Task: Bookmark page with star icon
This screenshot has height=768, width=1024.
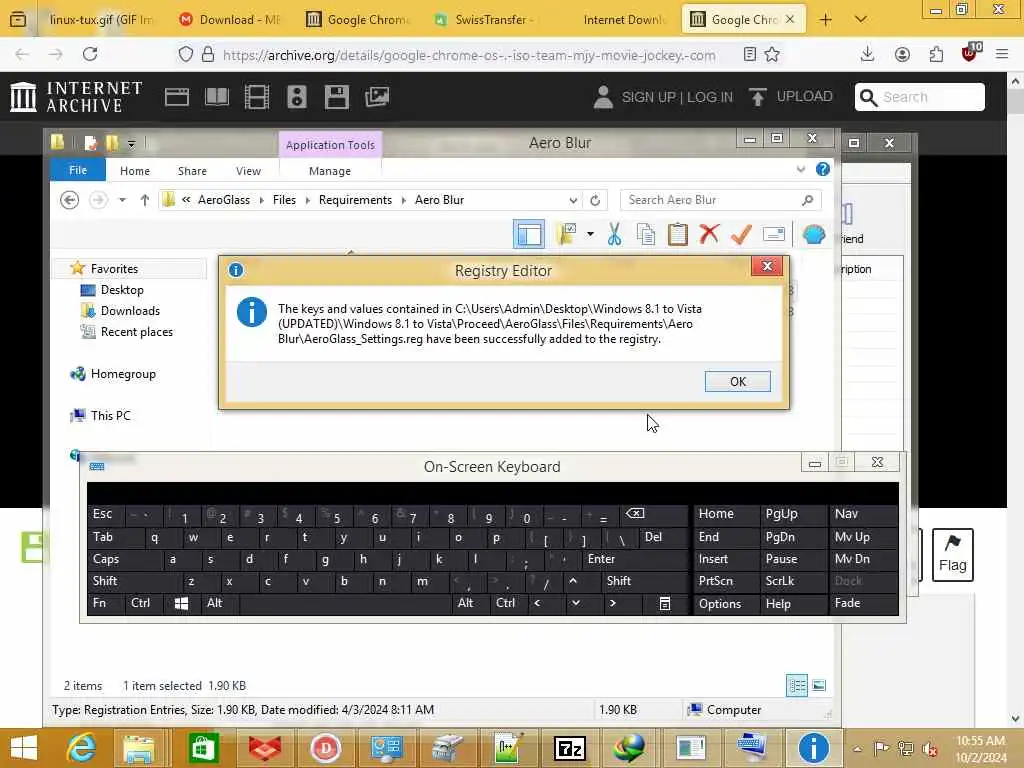Action: click(x=772, y=54)
